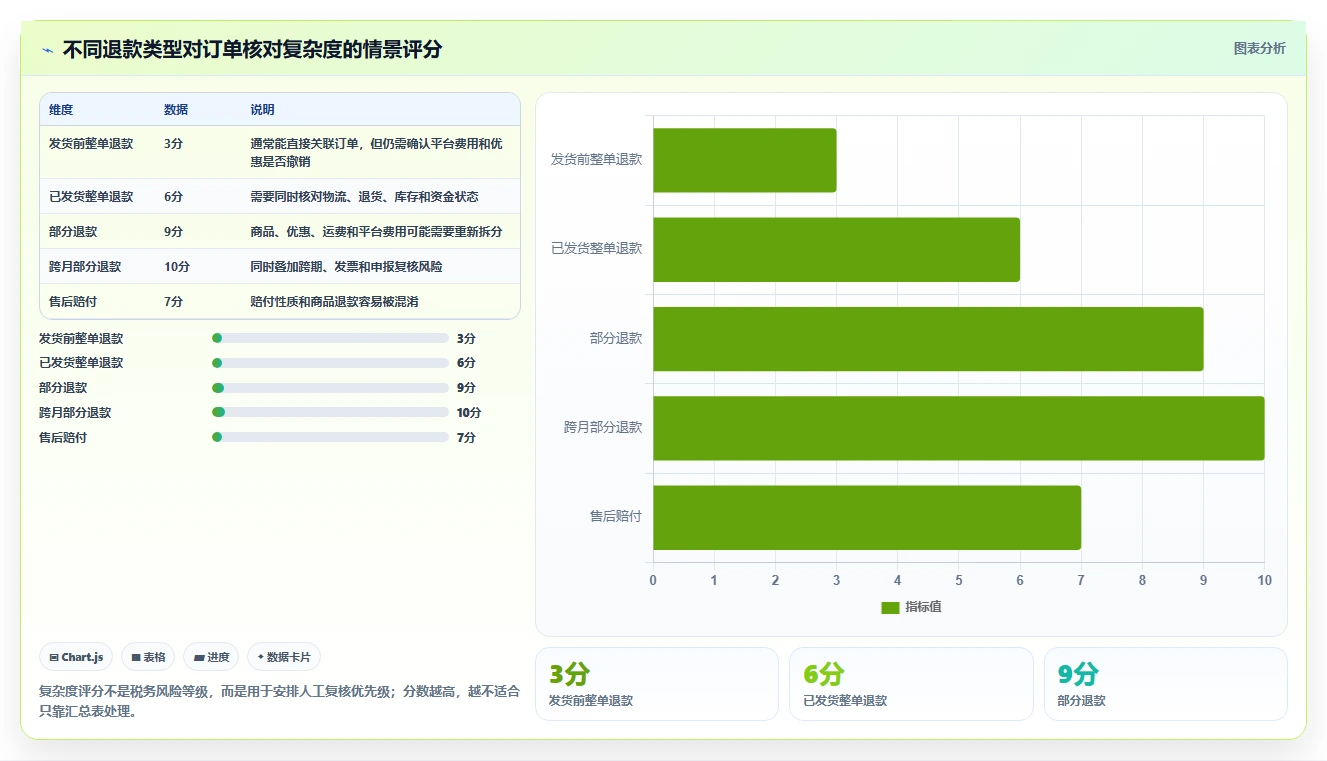Click the chart axis label 售后赔付
Viewport: 1327px width, 761px height.
pyautogui.click(x=615, y=517)
